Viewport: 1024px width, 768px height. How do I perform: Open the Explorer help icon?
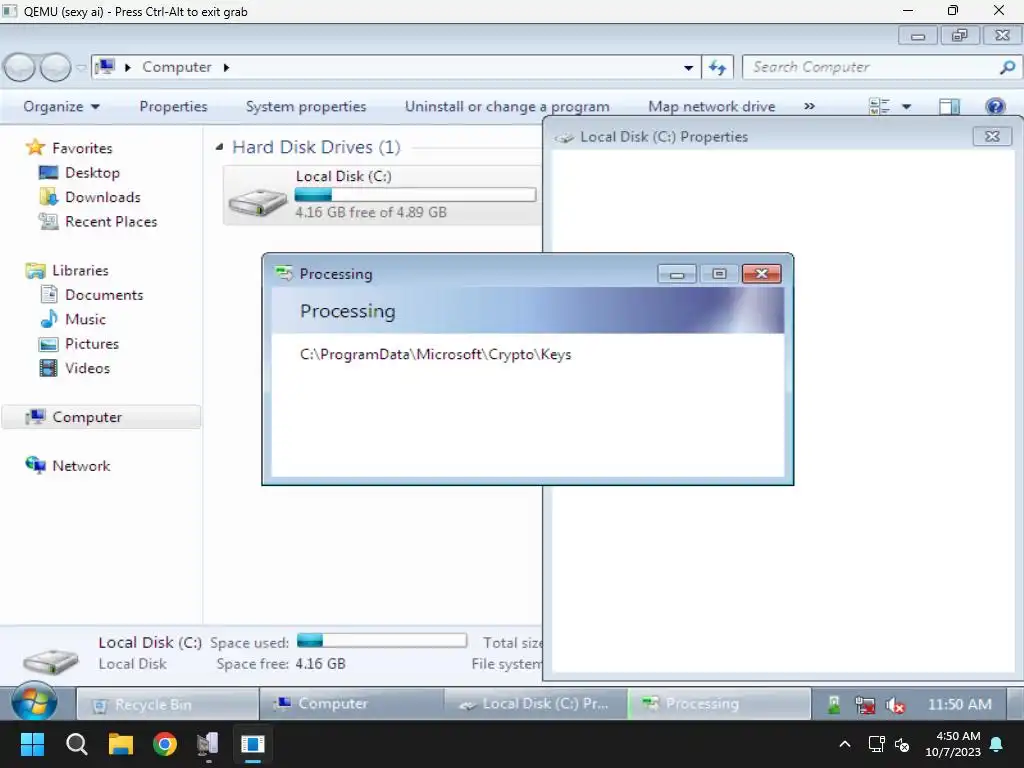[995, 106]
